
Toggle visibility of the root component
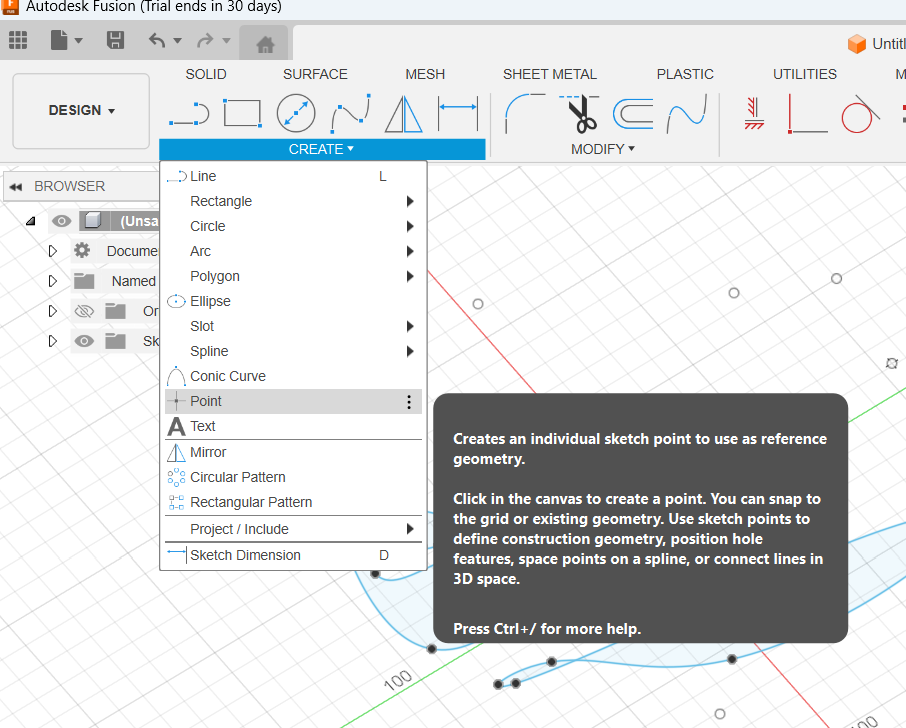click(61, 221)
